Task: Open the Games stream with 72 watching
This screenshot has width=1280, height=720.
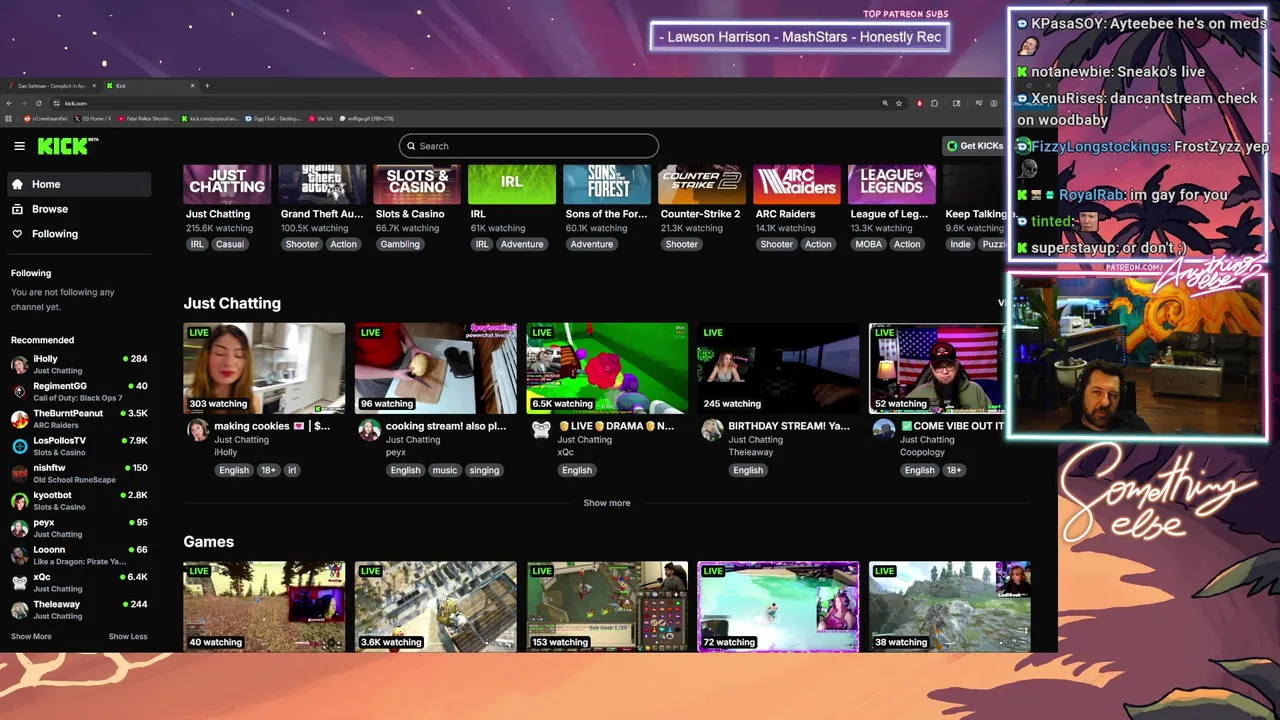Action: pos(778,606)
